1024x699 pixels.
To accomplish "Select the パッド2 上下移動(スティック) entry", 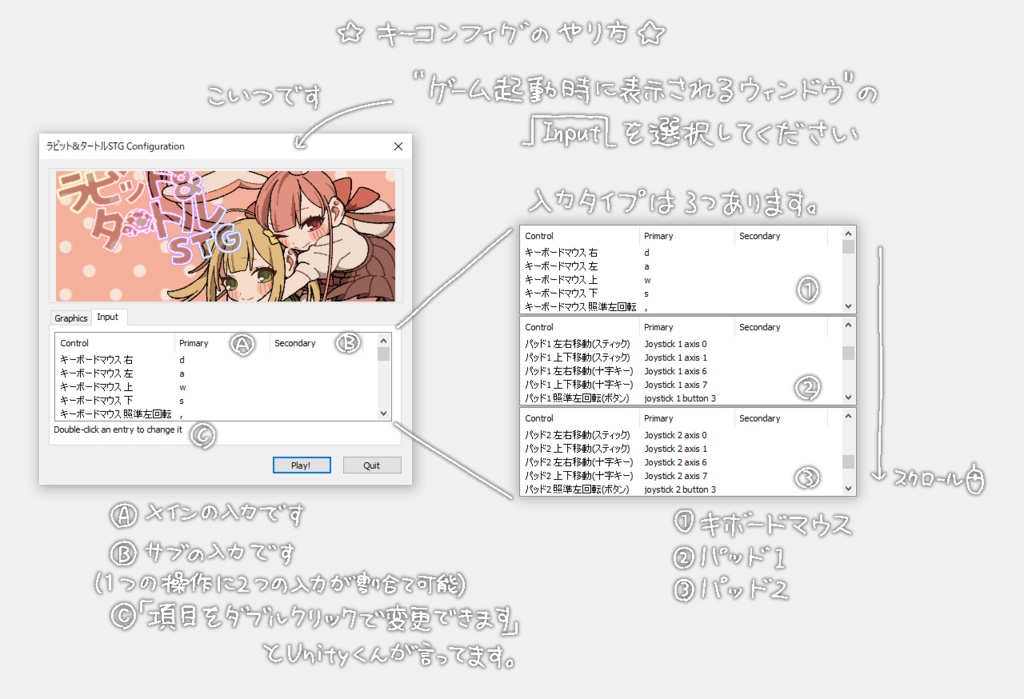I will click(x=578, y=449).
